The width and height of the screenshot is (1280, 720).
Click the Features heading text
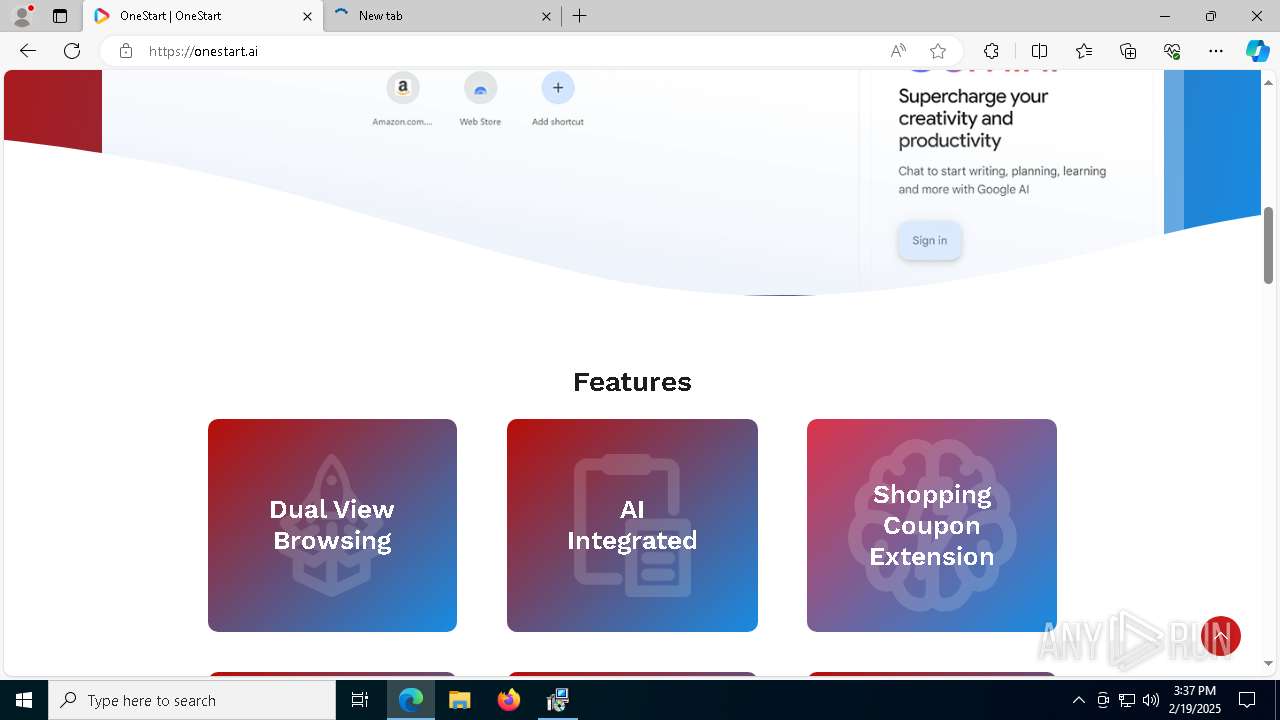pyautogui.click(x=632, y=382)
